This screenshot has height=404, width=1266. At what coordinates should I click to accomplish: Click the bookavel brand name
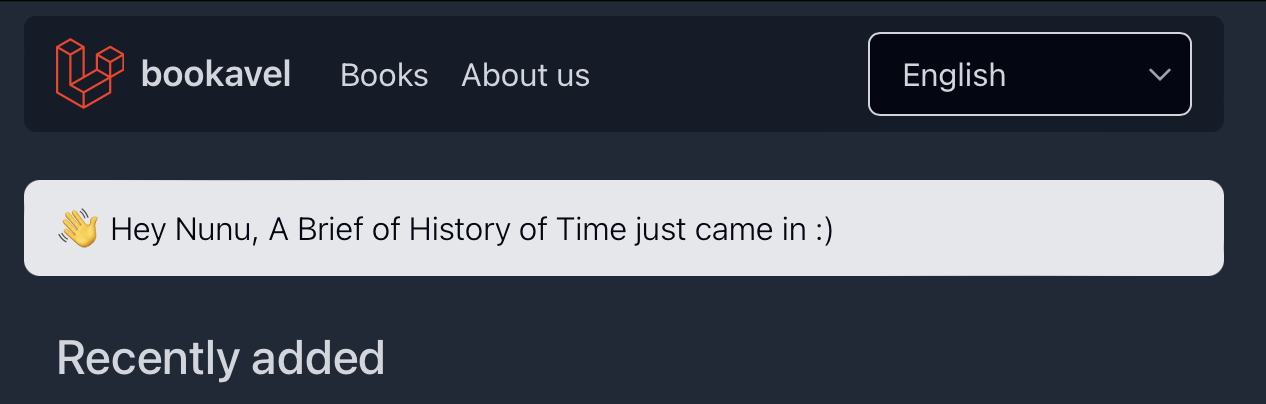pos(216,74)
